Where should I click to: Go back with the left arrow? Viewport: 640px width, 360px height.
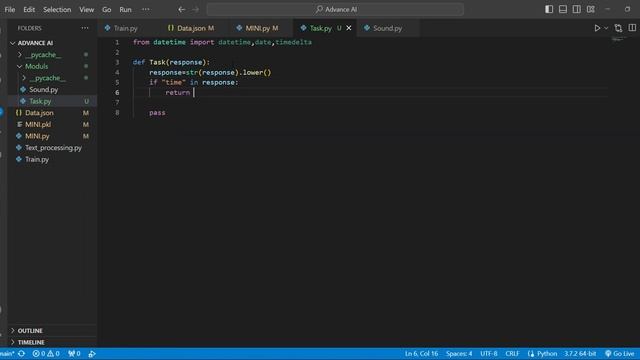pos(182,9)
